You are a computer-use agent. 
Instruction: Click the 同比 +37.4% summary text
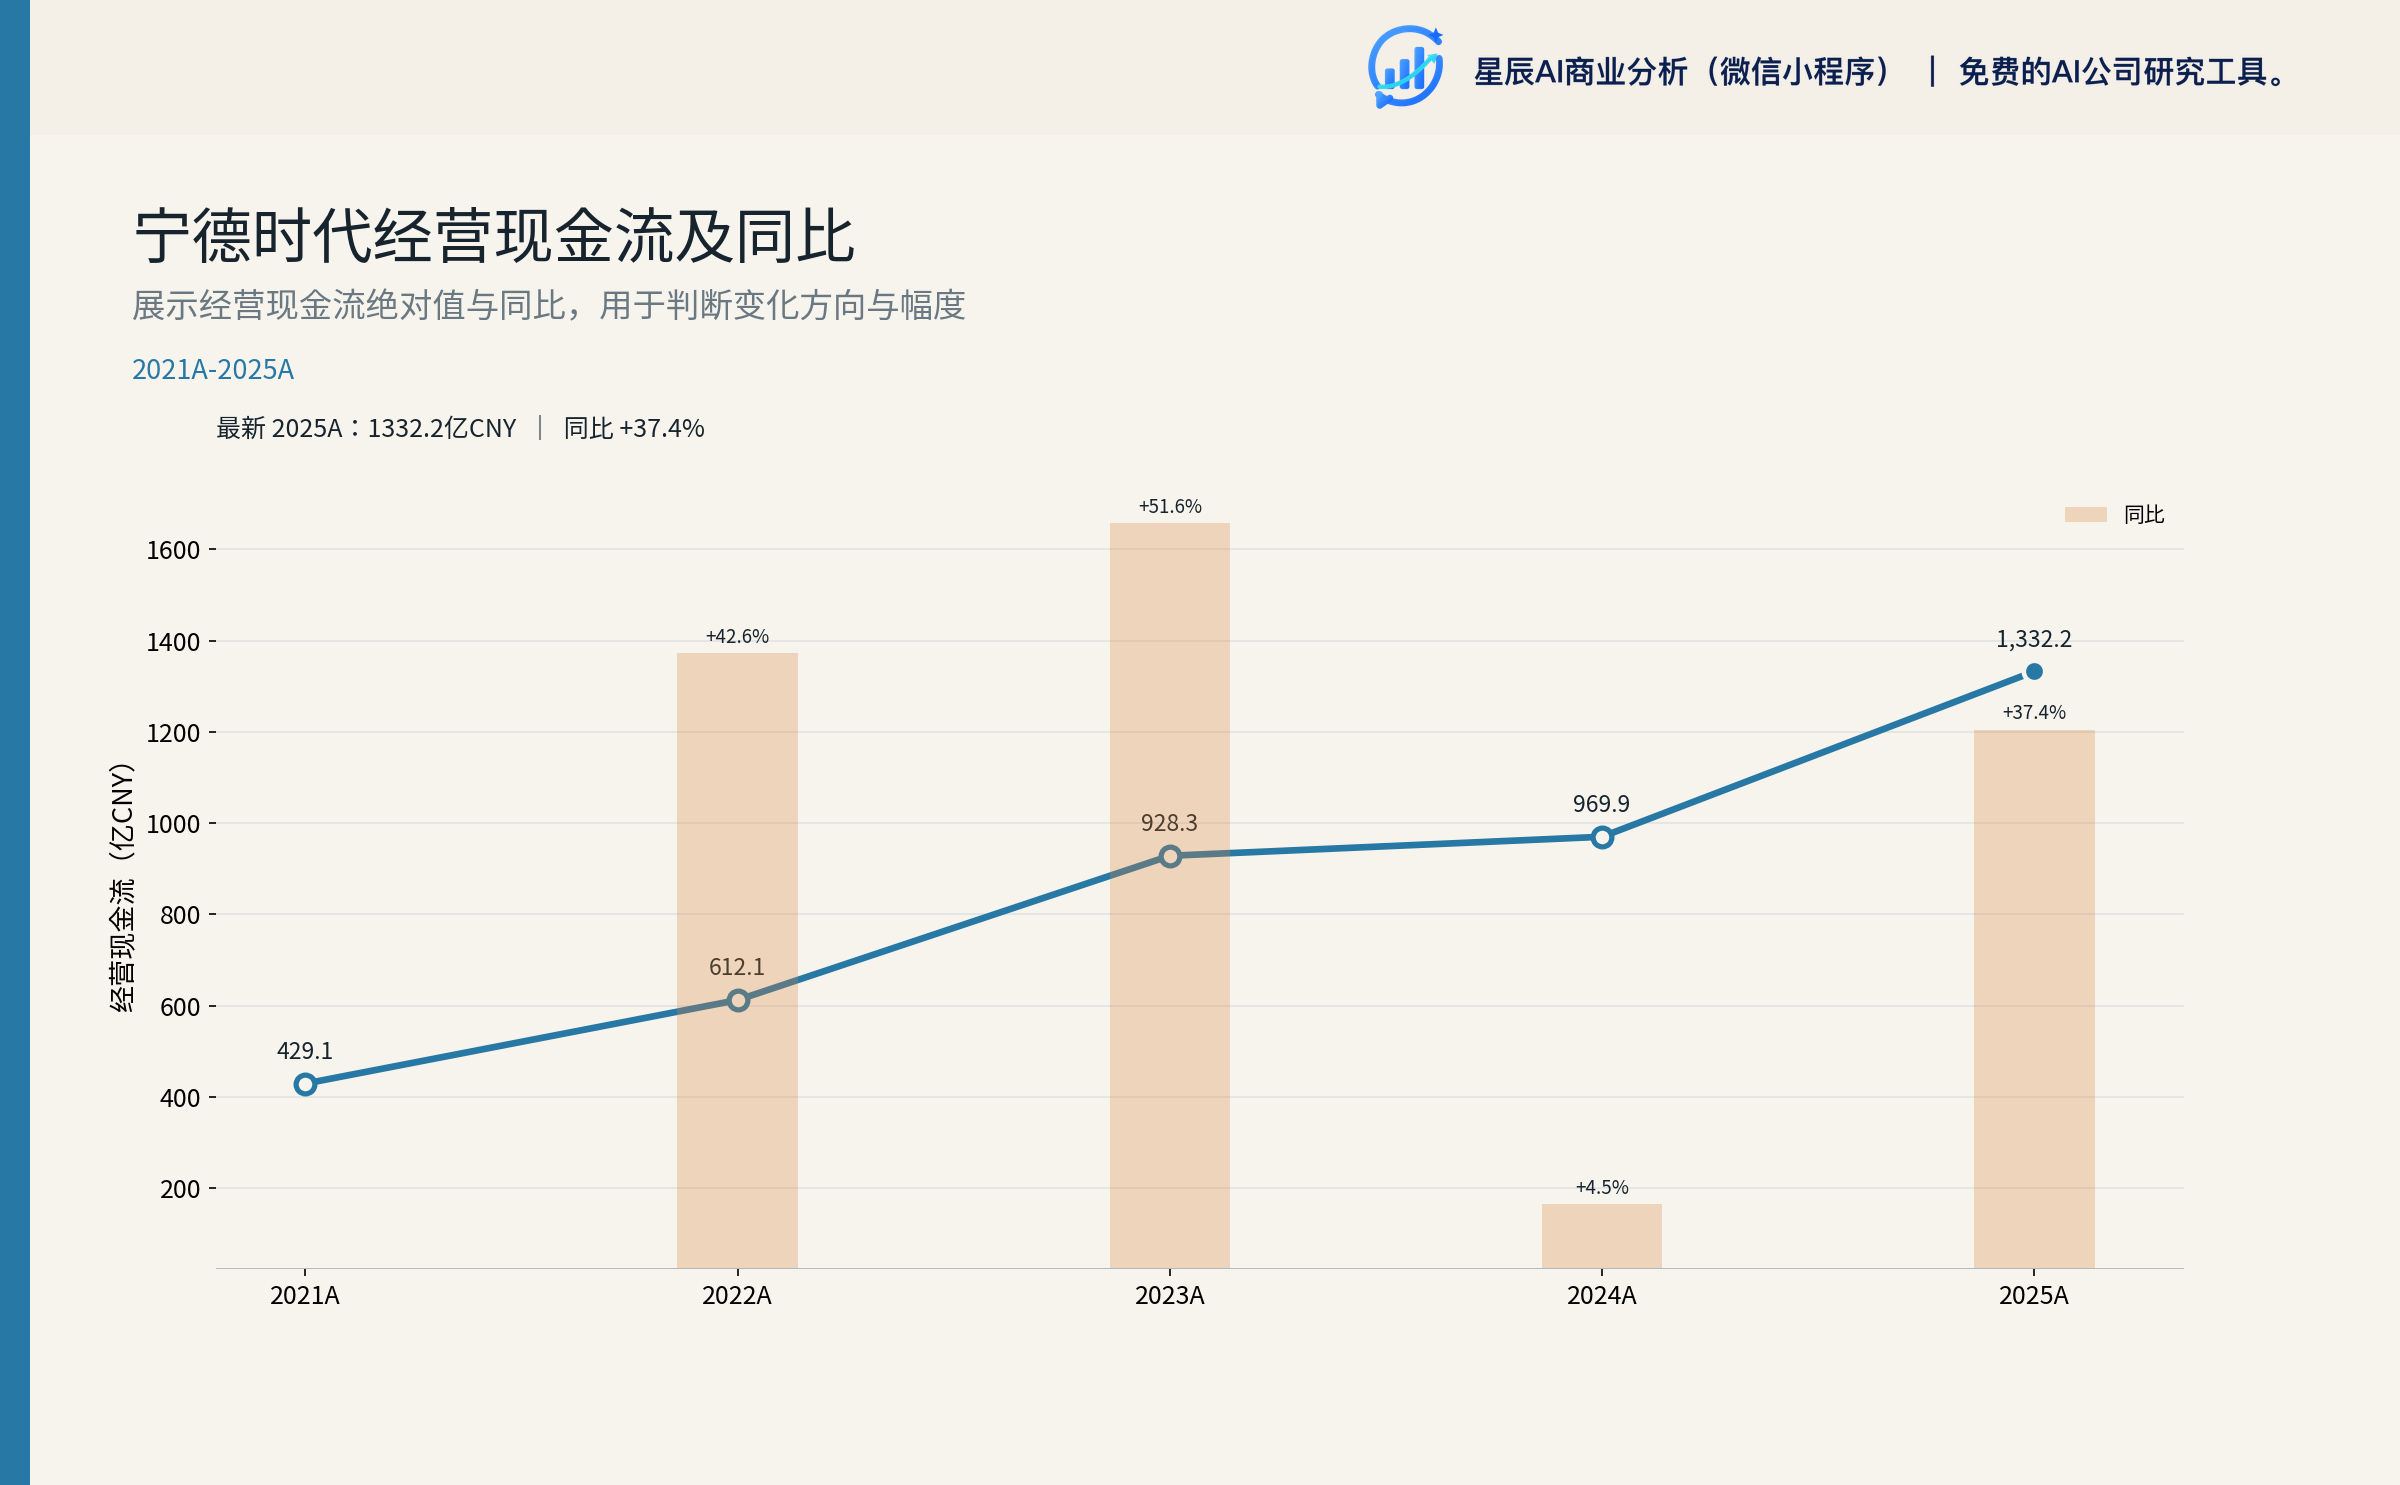click(634, 428)
